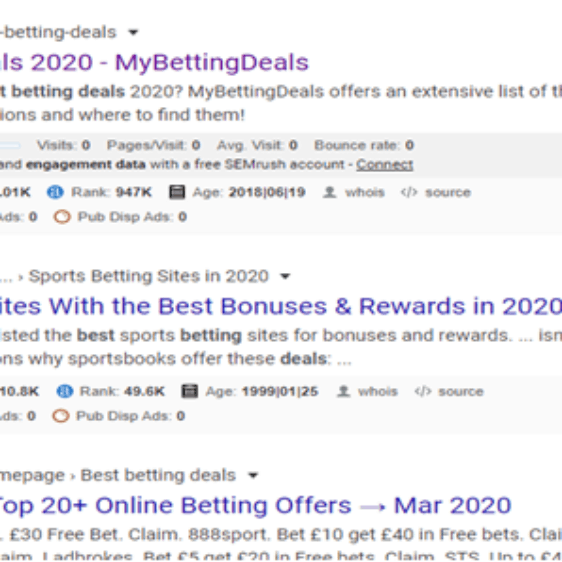
Task: Click the blue rank icon beside Rank: 947K
Action: (x=55, y=192)
